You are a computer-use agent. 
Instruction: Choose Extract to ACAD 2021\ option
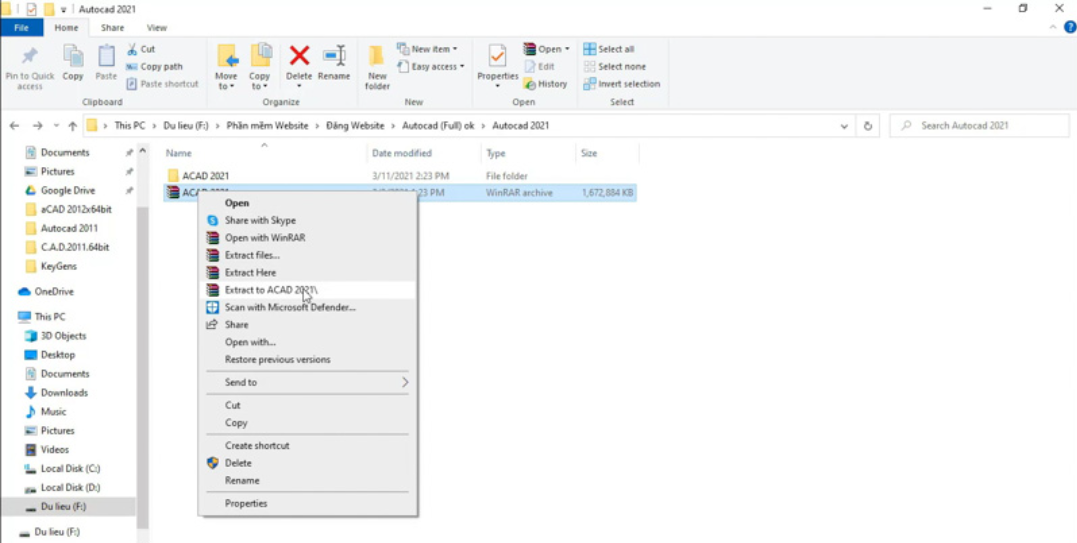270,290
